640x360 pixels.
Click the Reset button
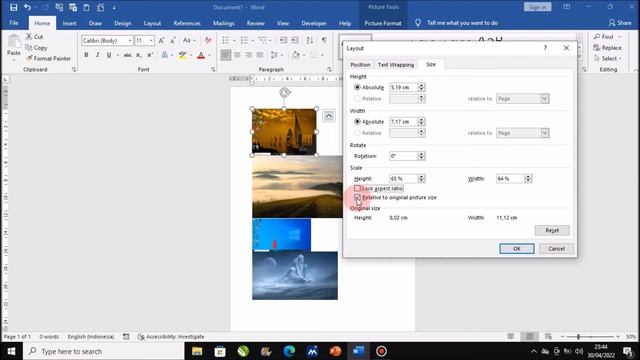point(552,230)
